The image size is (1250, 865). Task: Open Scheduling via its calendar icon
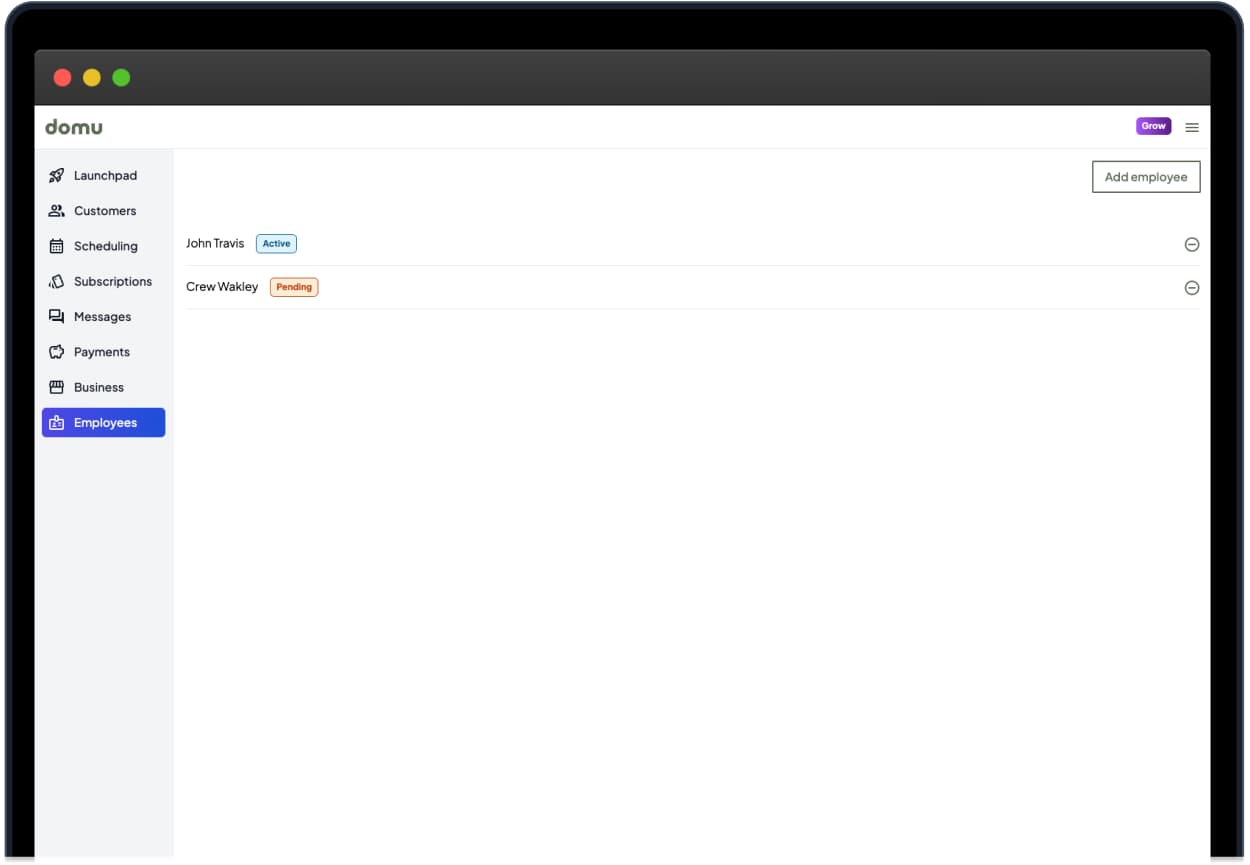click(58, 246)
